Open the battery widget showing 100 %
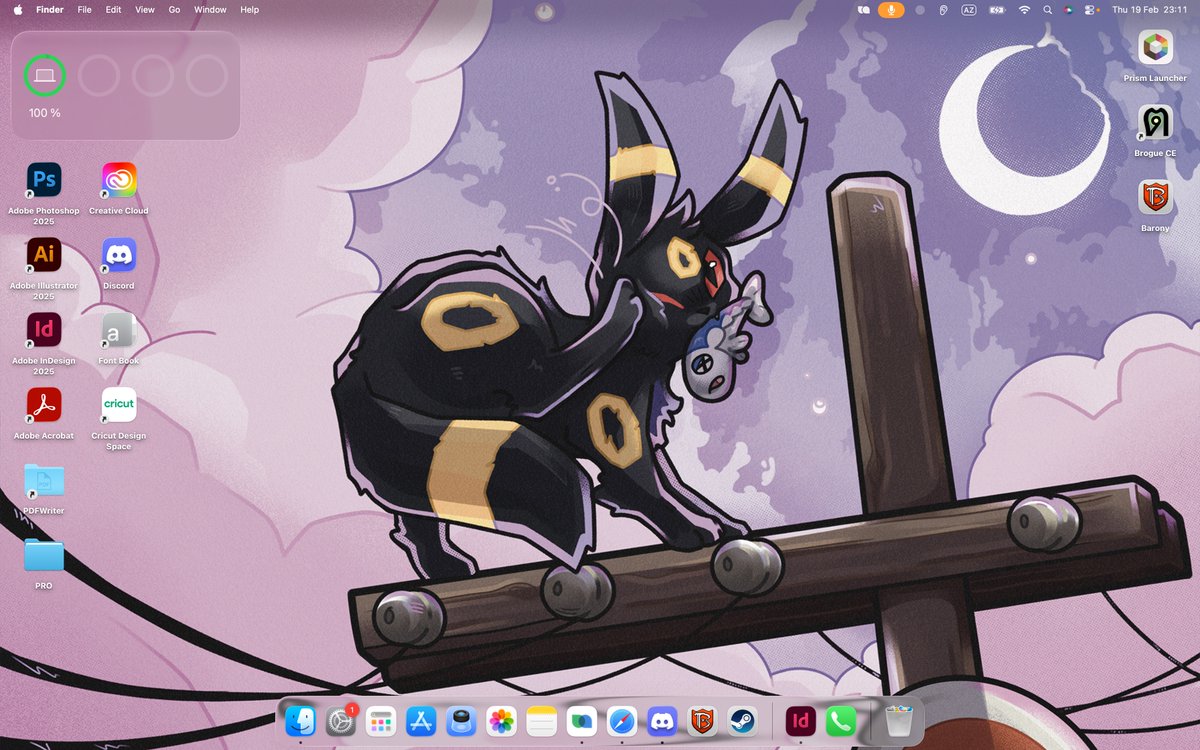This screenshot has width=1200, height=750. (x=126, y=86)
